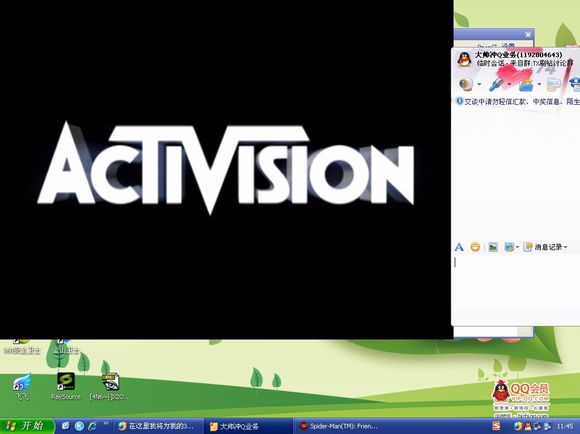The image size is (580, 434).
Task: Click the 临时会话 group source text
Action: click(x=525, y=63)
